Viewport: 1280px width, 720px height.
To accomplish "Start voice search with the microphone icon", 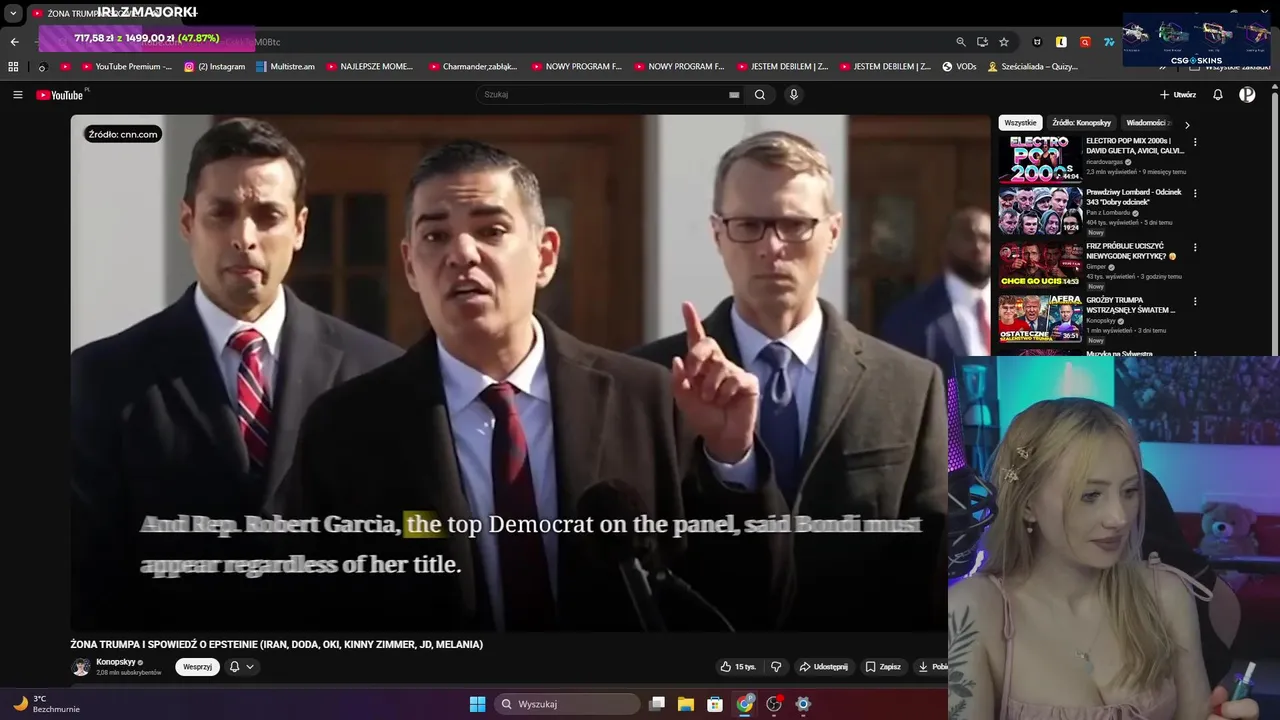I will pyautogui.click(x=794, y=95).
